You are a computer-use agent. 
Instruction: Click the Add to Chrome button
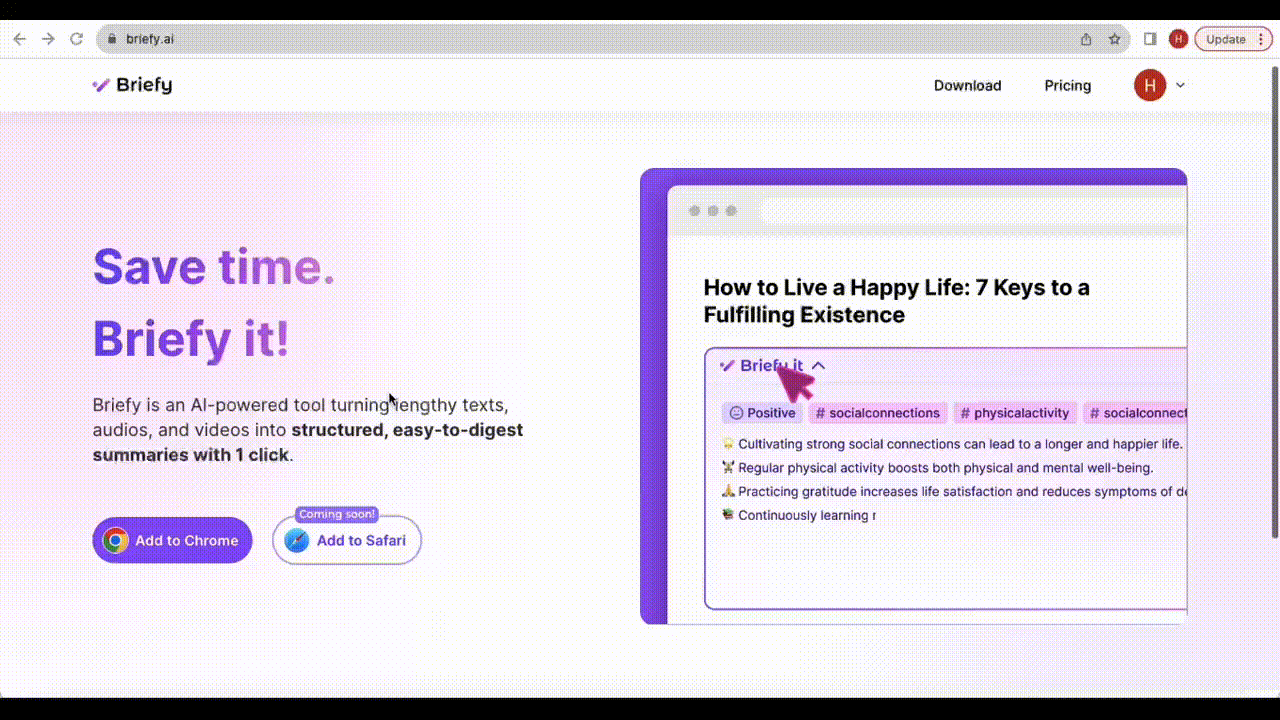coord(172,540)
